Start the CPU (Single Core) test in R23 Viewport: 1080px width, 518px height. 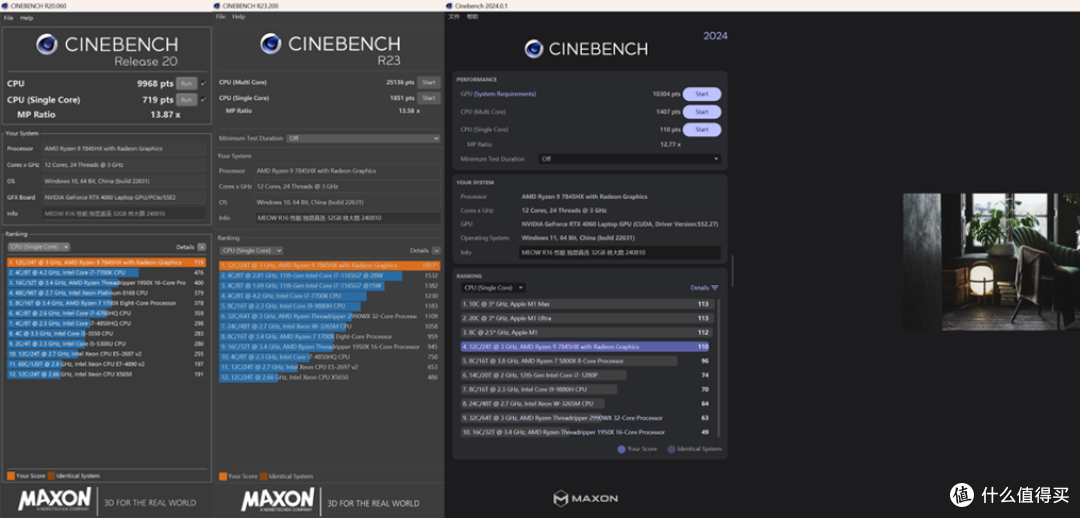pyautogui.click(x=428, y=98)
